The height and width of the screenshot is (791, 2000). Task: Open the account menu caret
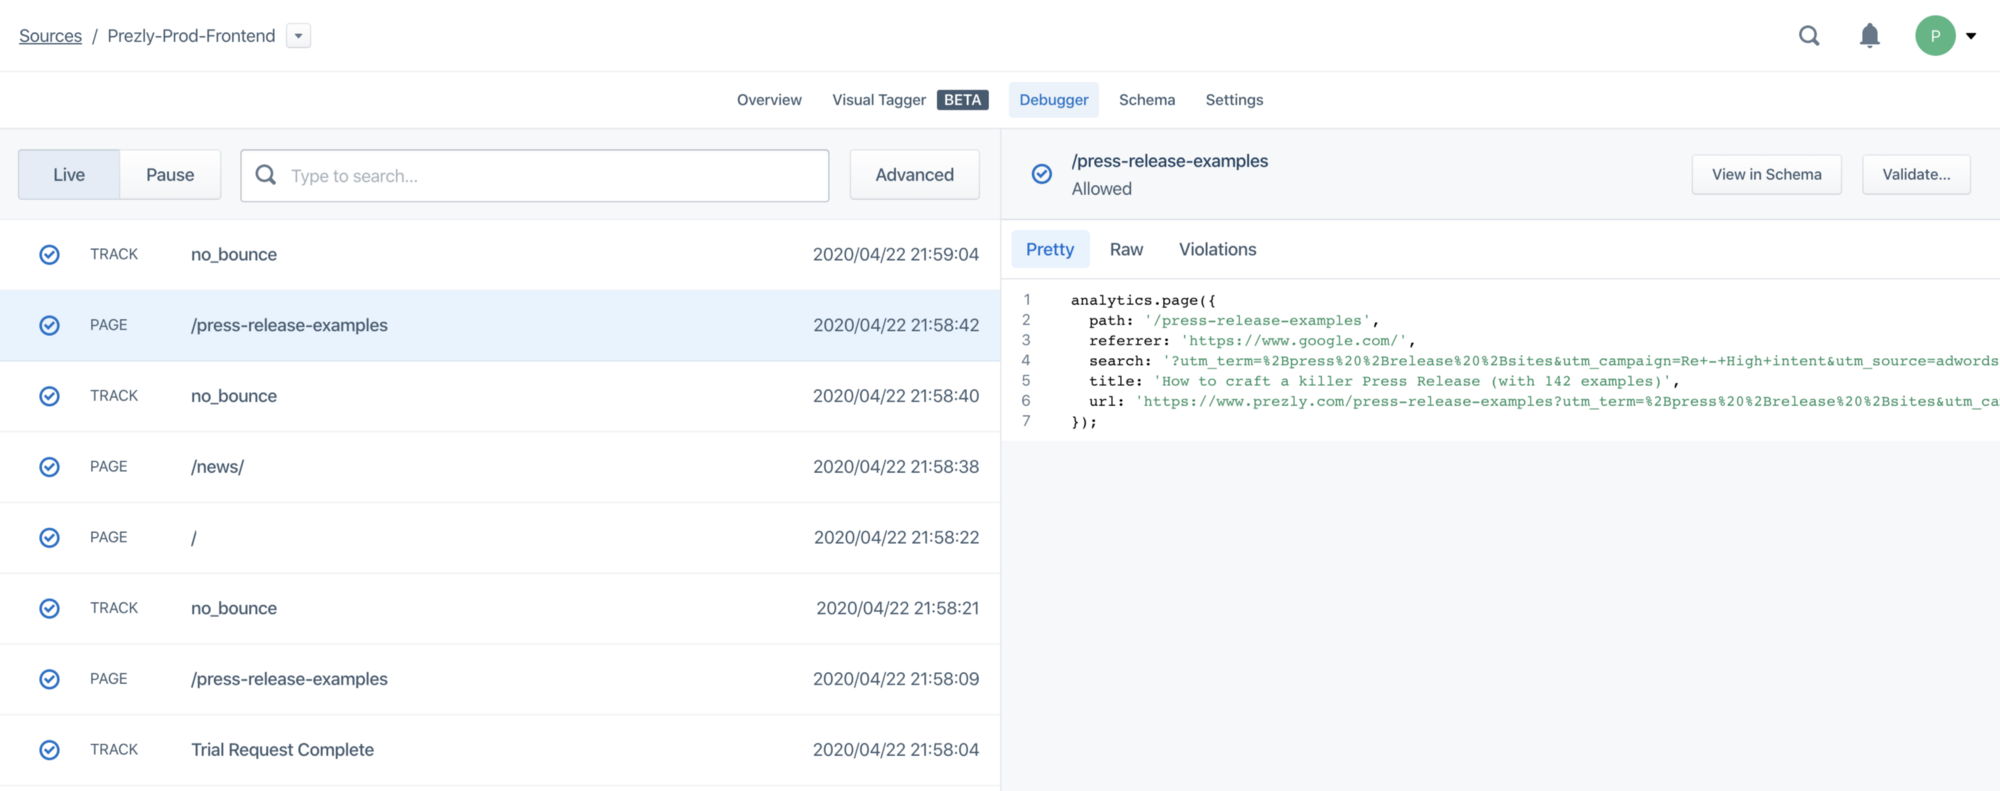1971,36
